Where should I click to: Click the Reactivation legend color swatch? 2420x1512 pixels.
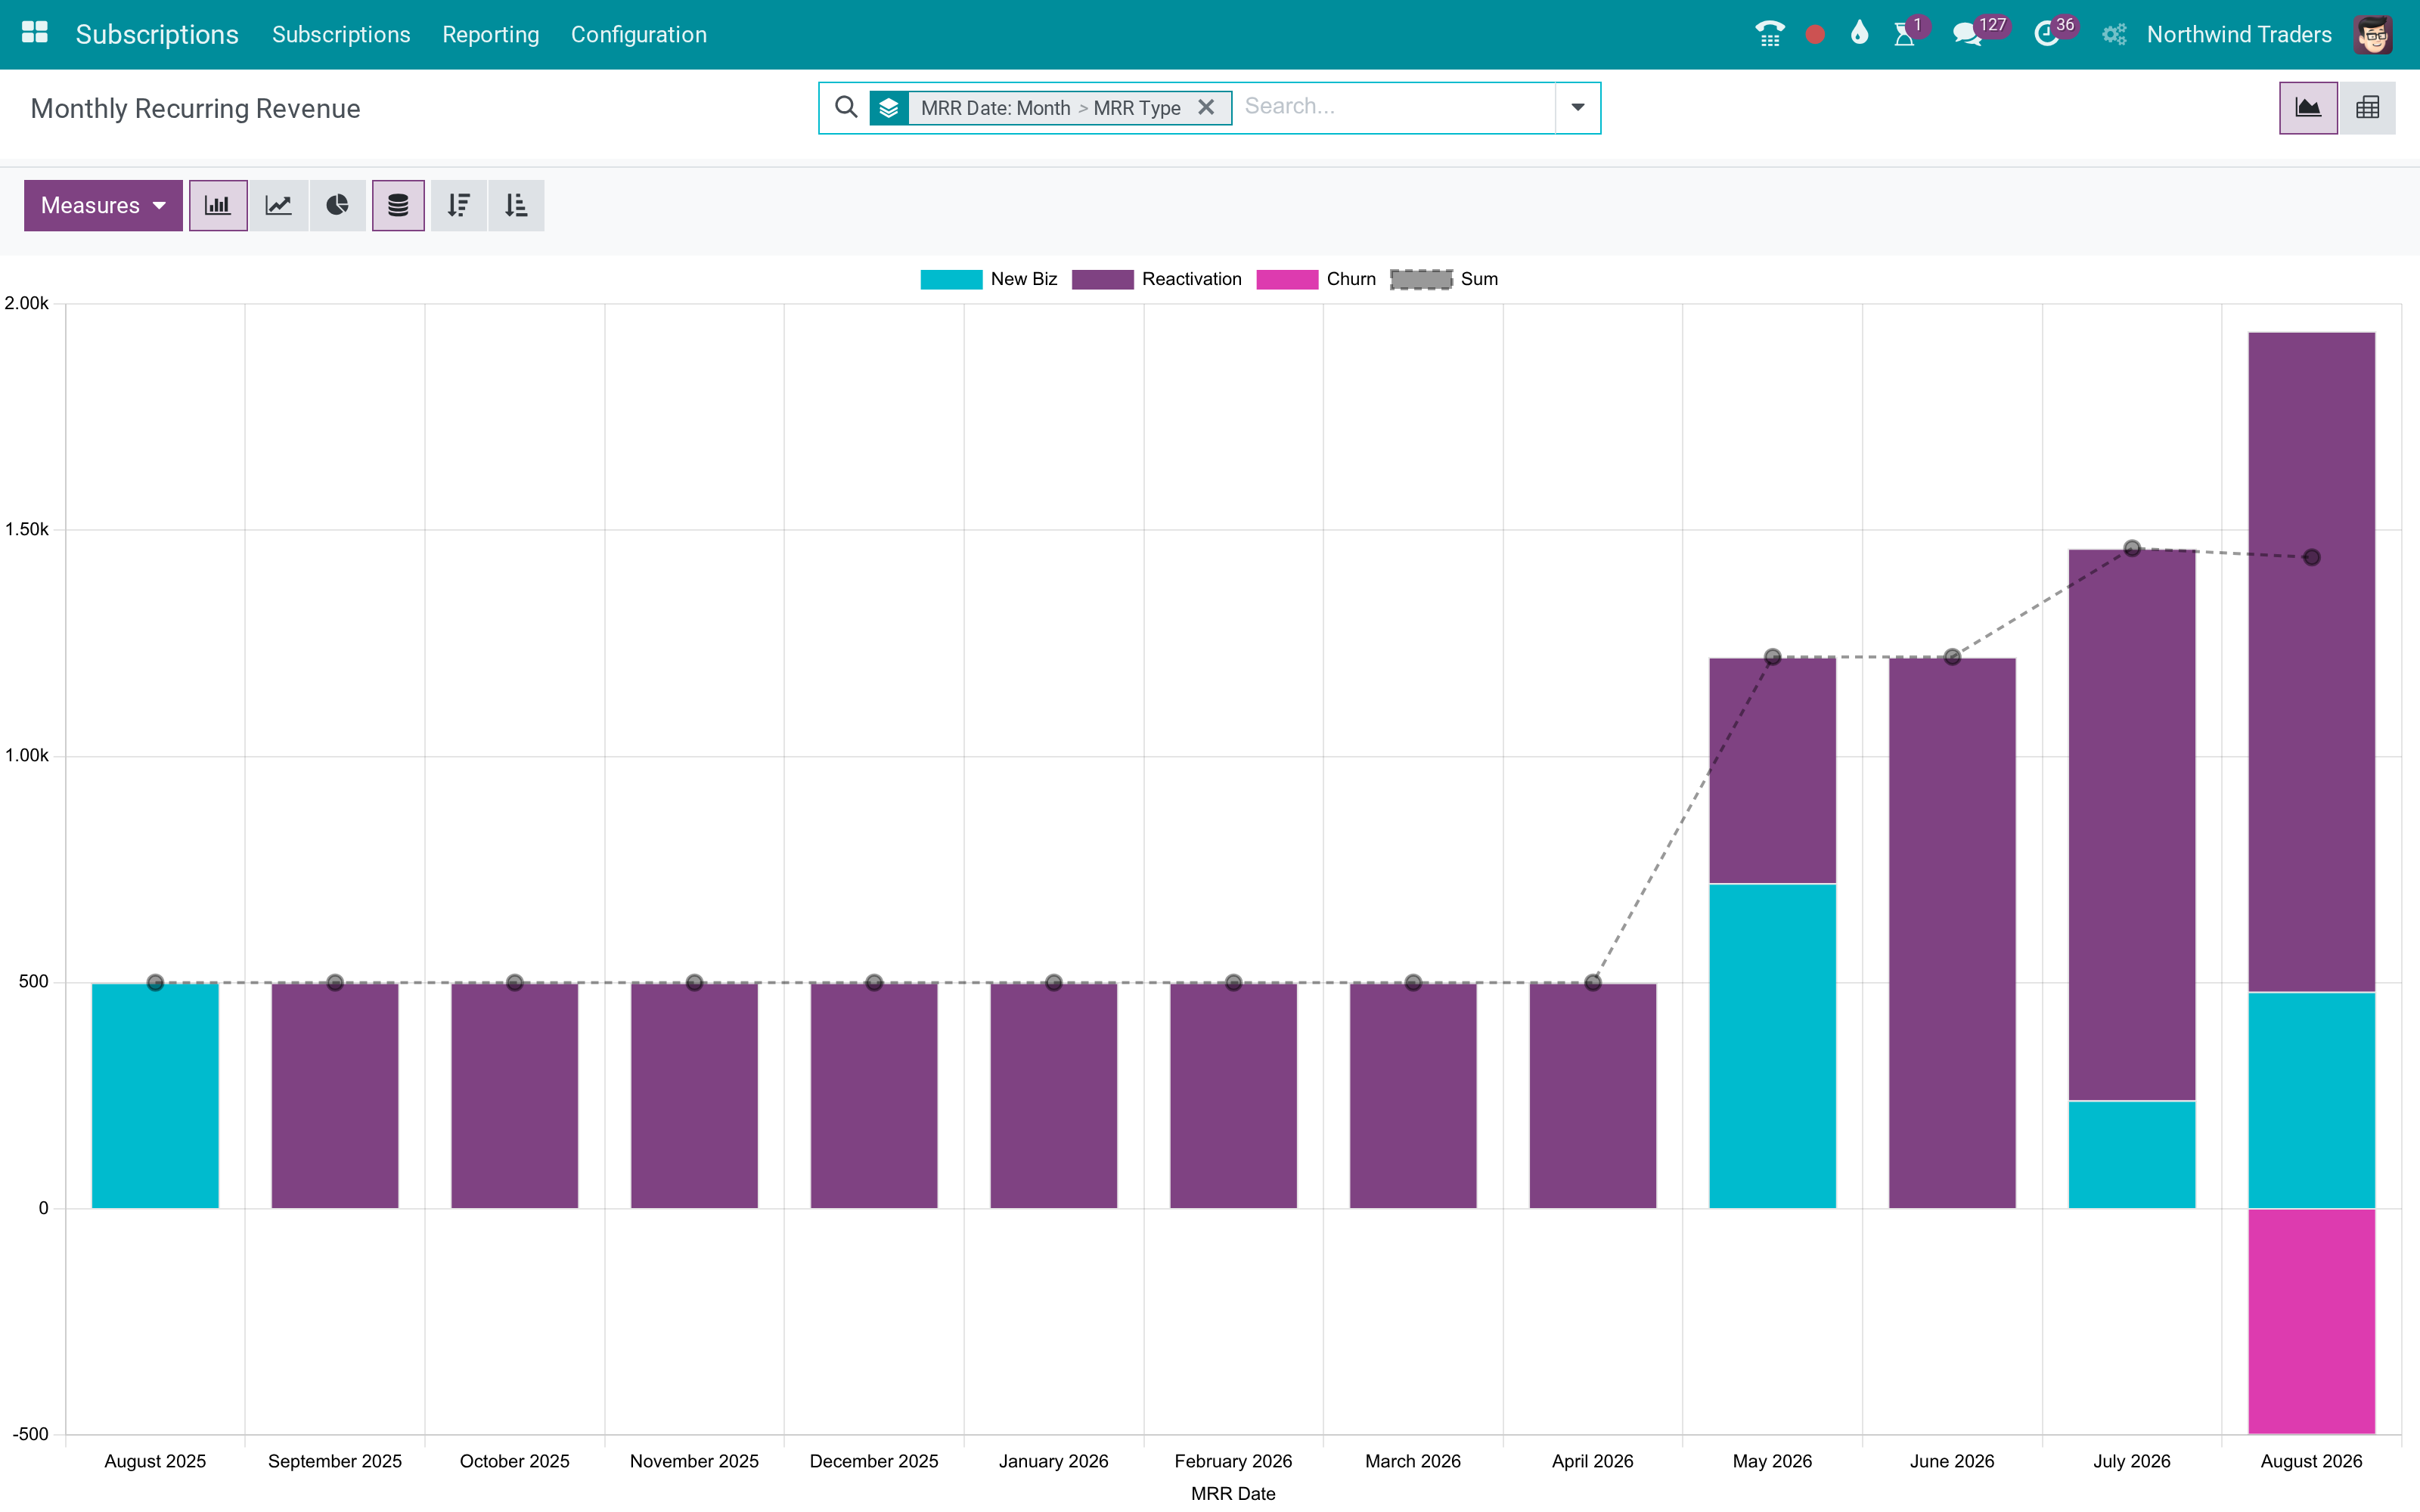point(1102,279)
